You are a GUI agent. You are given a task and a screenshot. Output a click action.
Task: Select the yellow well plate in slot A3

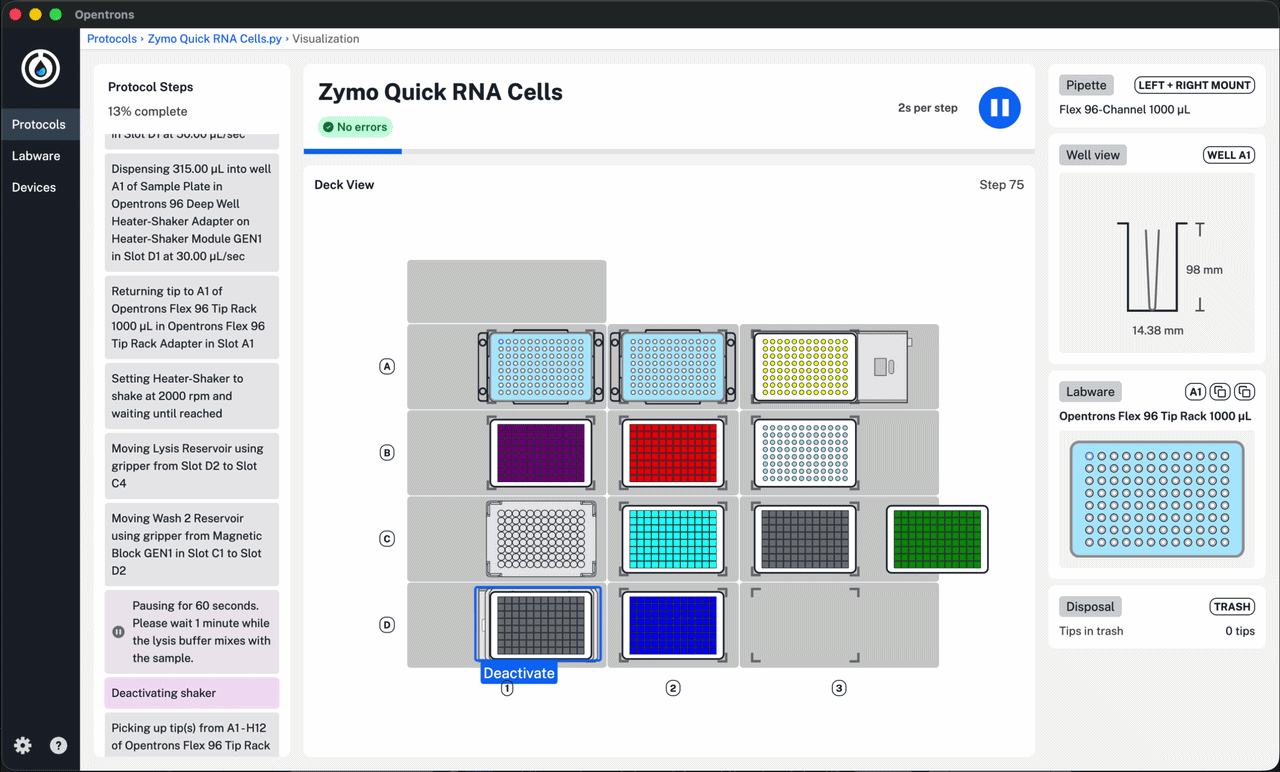coord(805,367)
